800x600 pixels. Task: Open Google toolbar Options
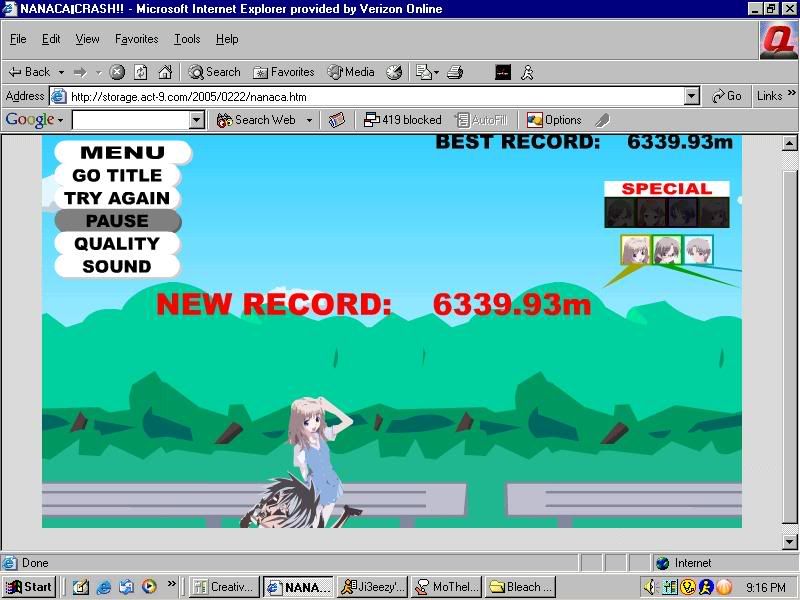pos(554,120)
